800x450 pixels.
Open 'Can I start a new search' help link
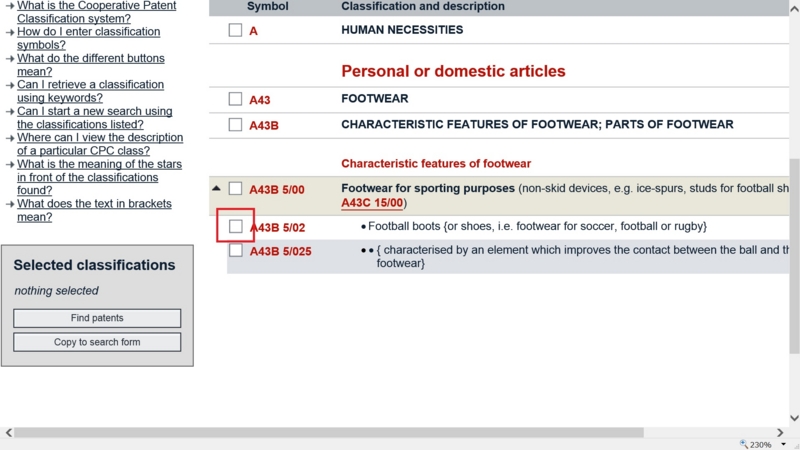tap(94, 117)
